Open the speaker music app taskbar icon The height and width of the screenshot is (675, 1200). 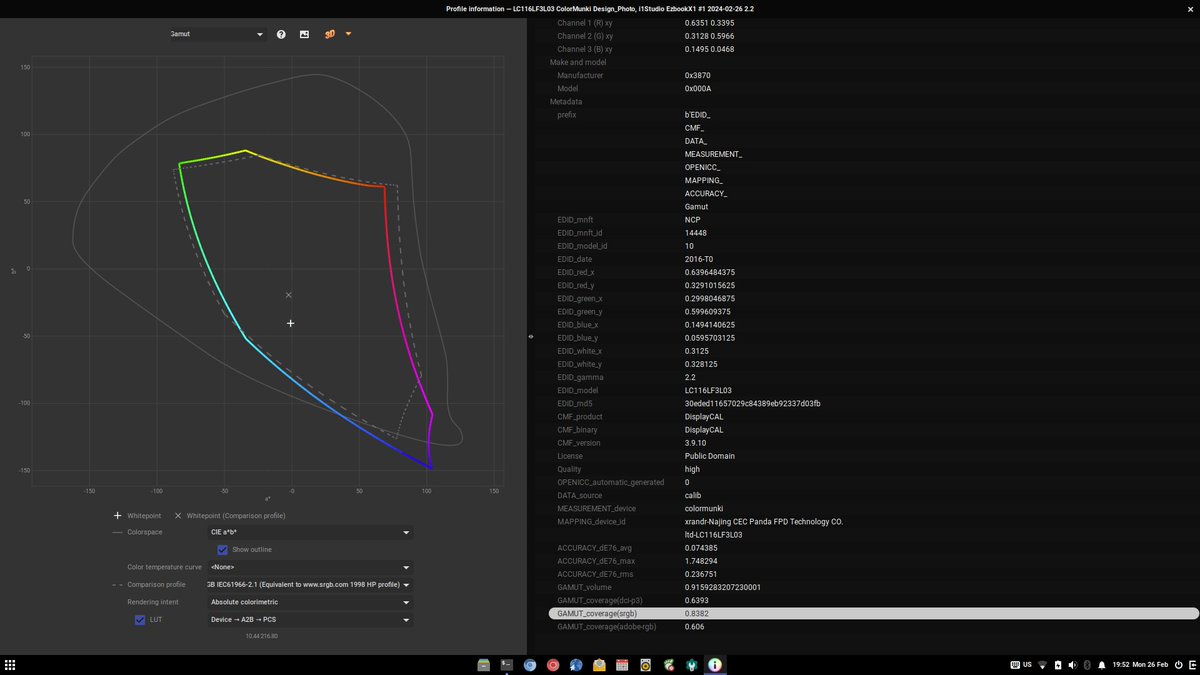pos(645,665)
